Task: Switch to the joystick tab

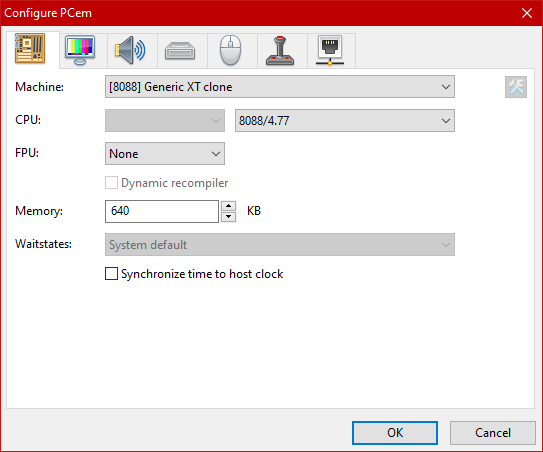Action: pos(280,50)
